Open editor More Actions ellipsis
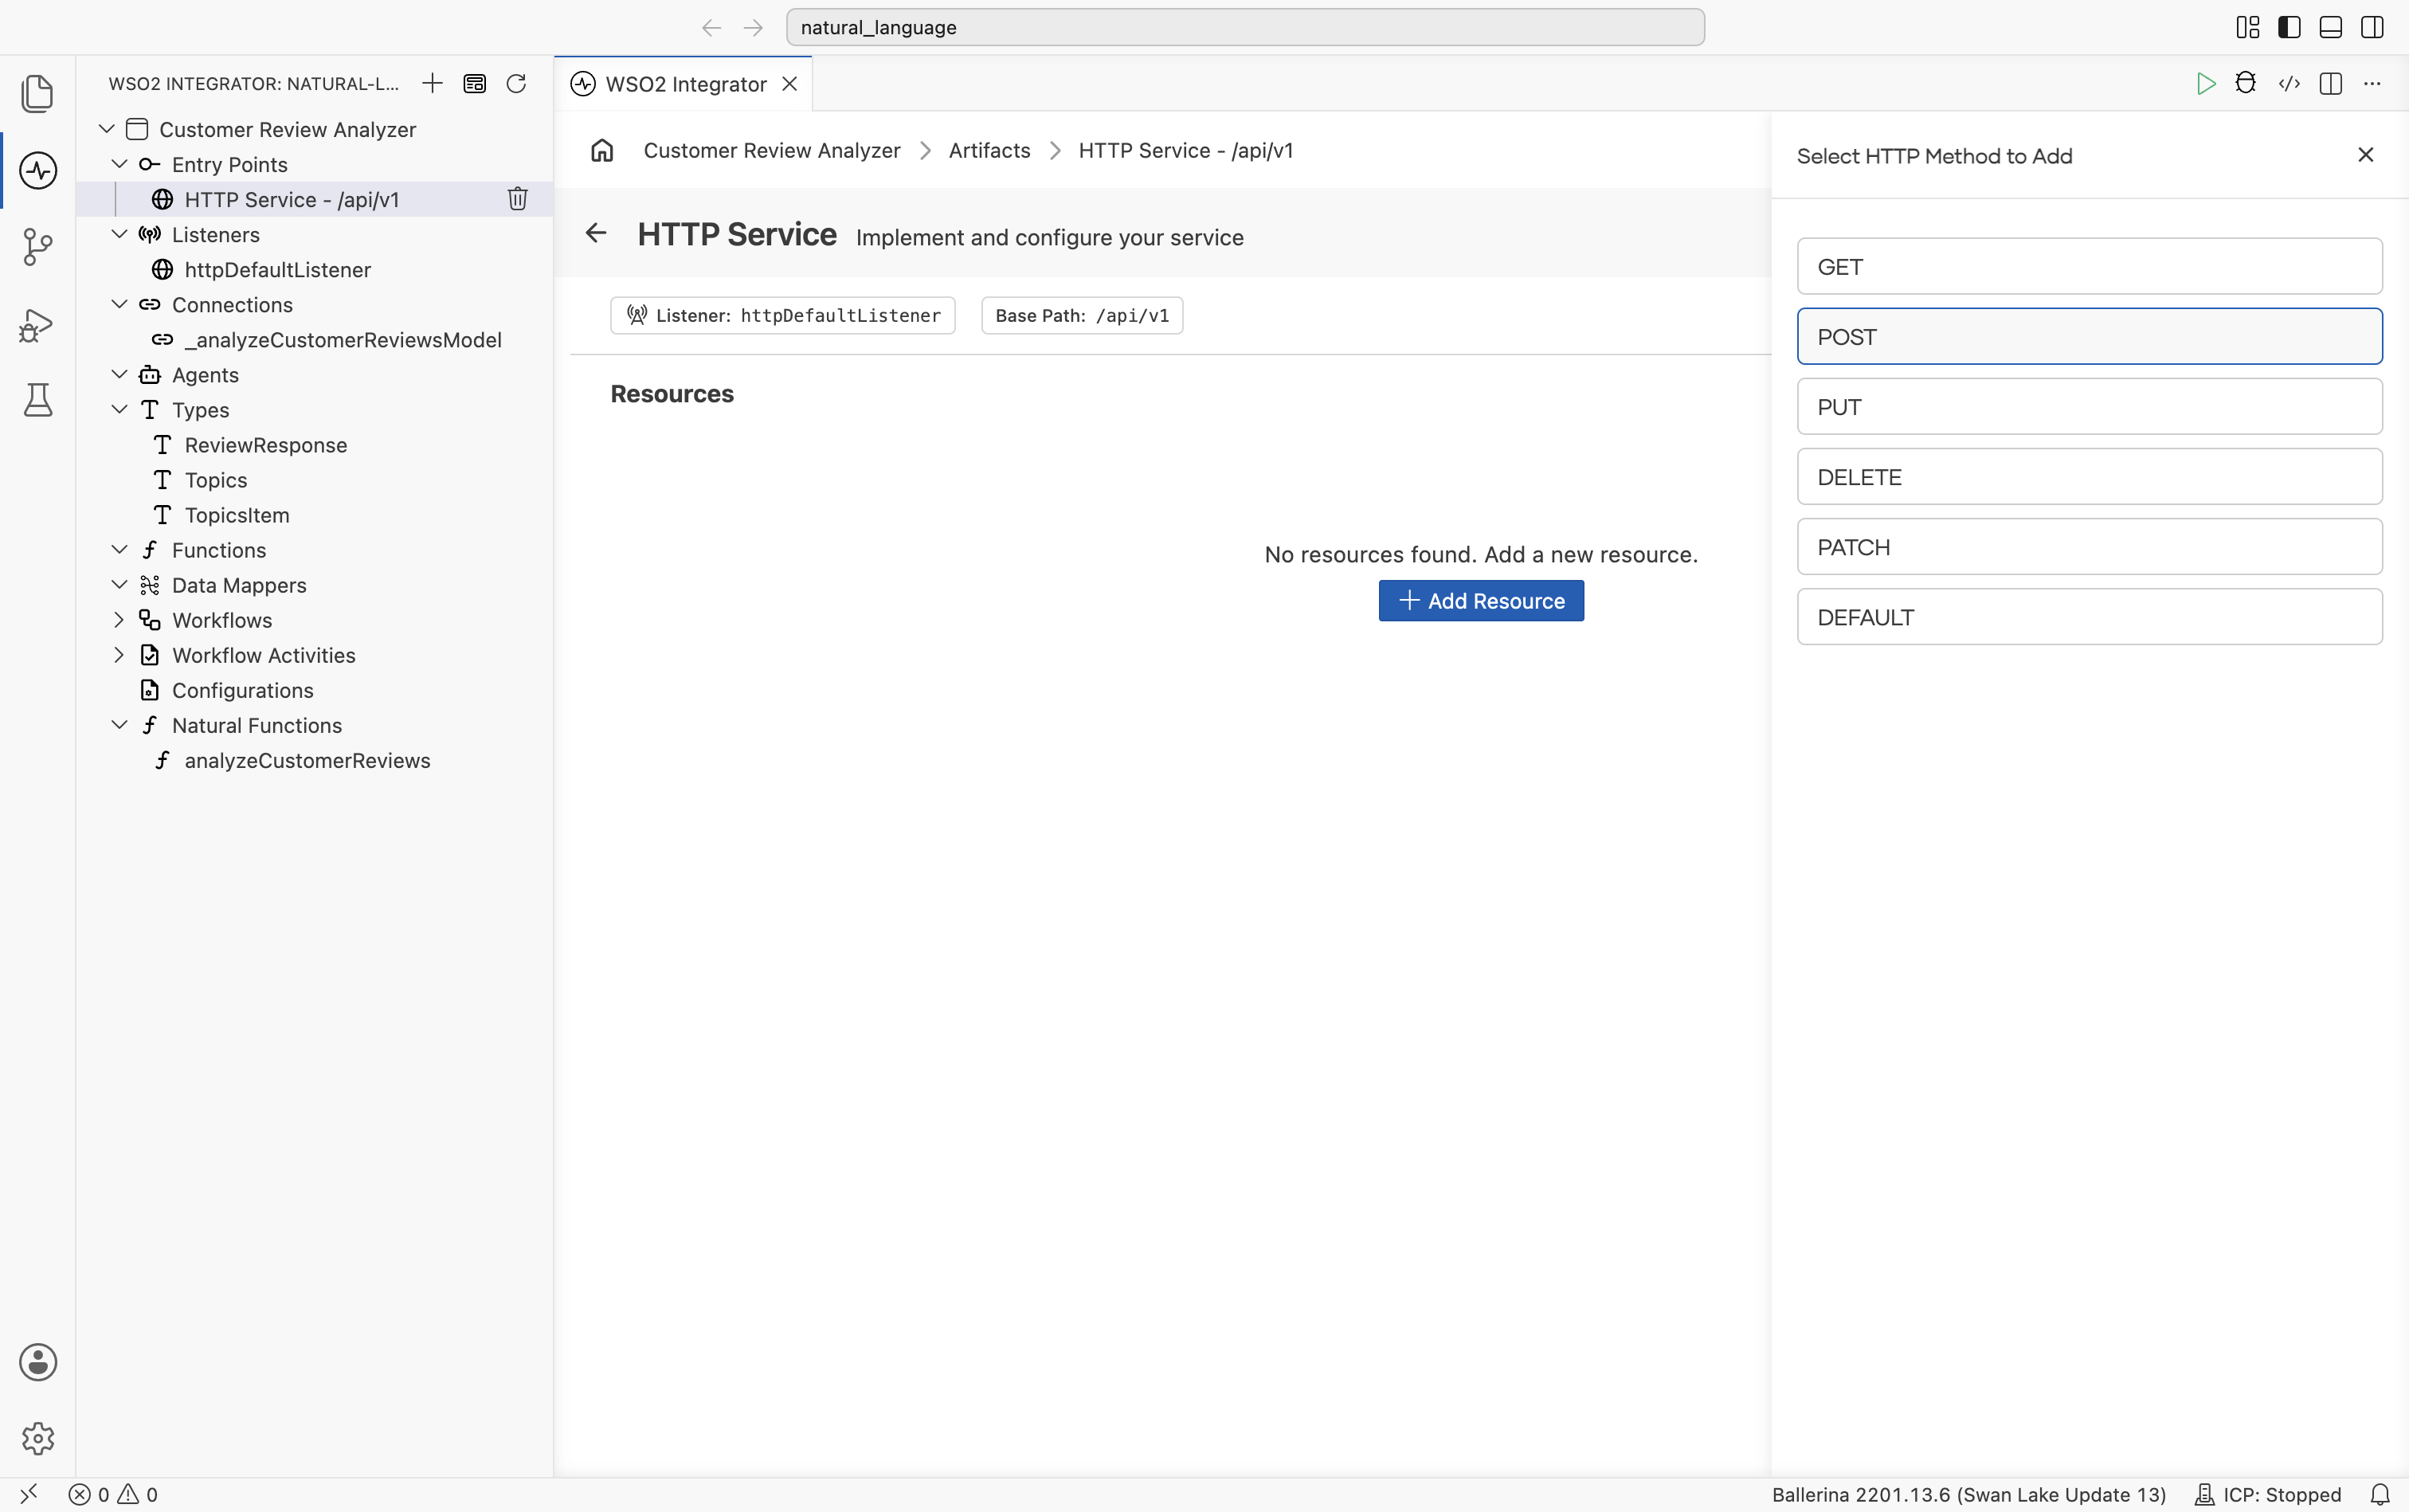 pyautogui.click(x=2372, y=83)
